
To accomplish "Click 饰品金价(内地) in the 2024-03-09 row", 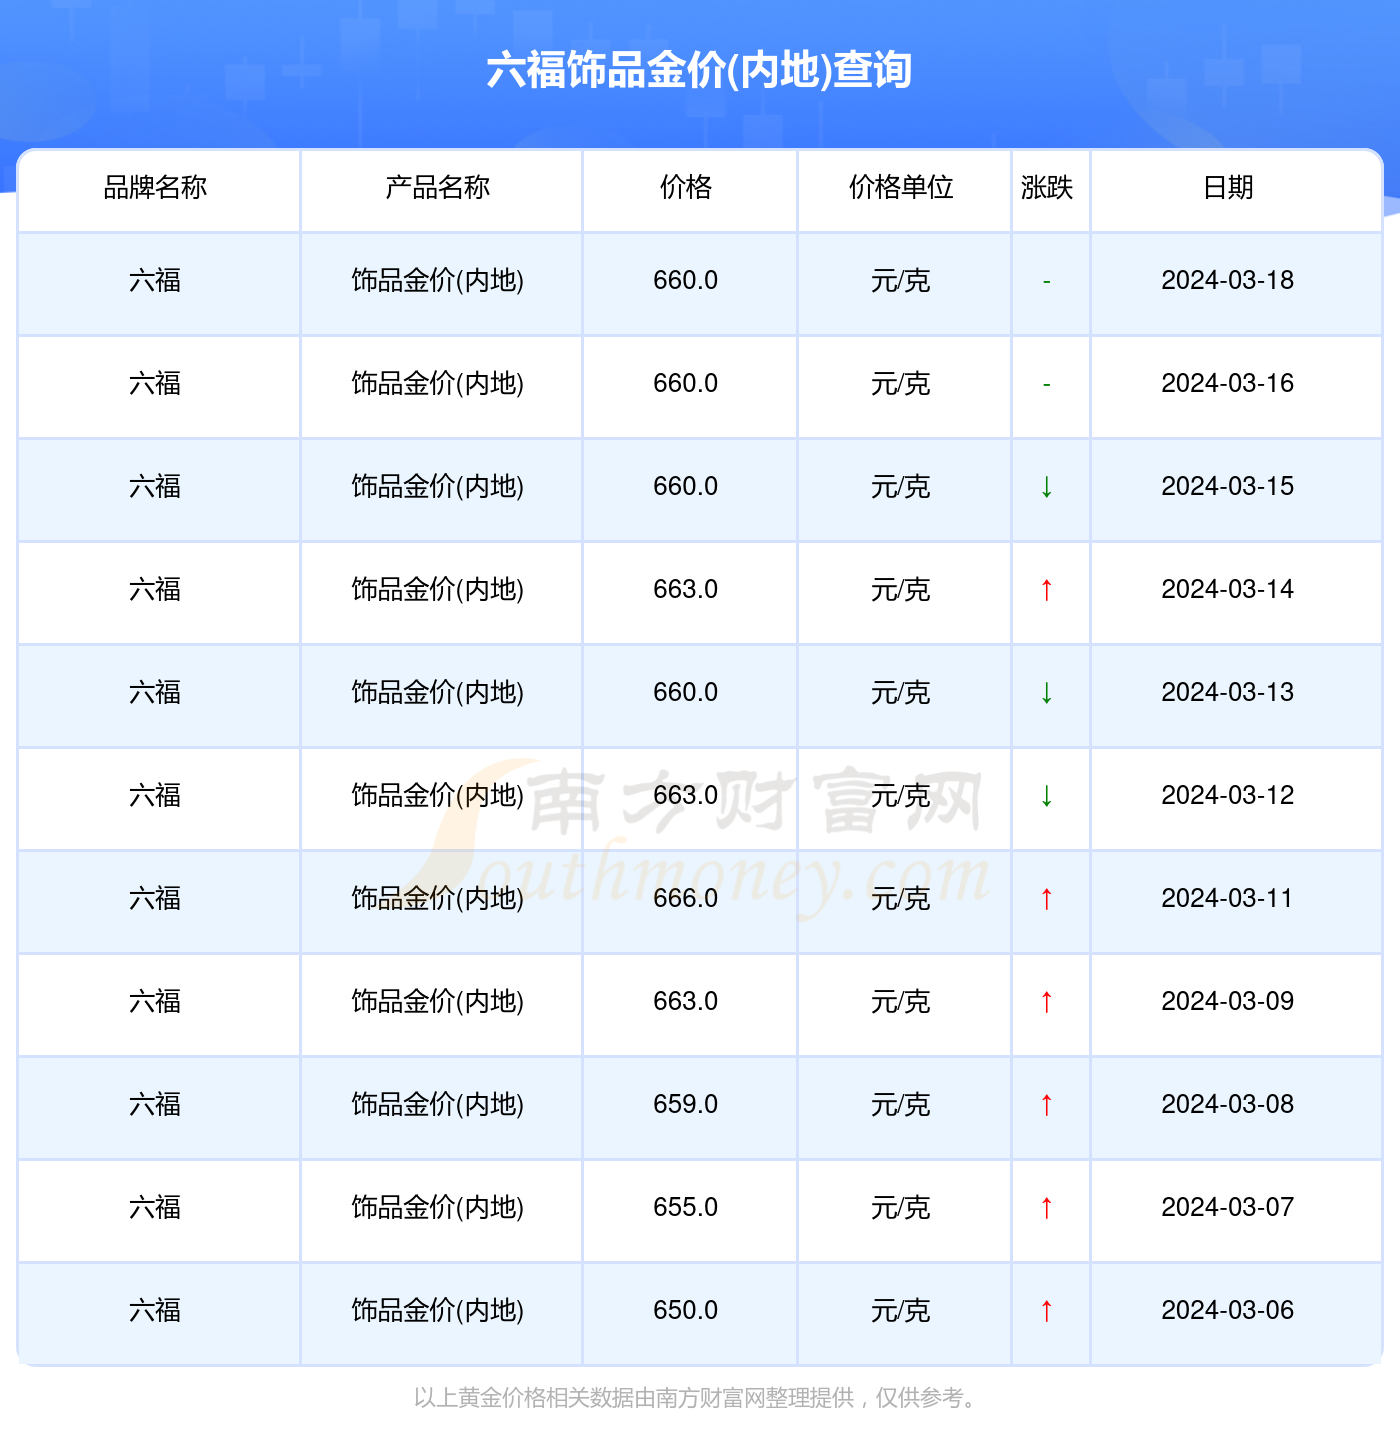I will [438, 1001].
